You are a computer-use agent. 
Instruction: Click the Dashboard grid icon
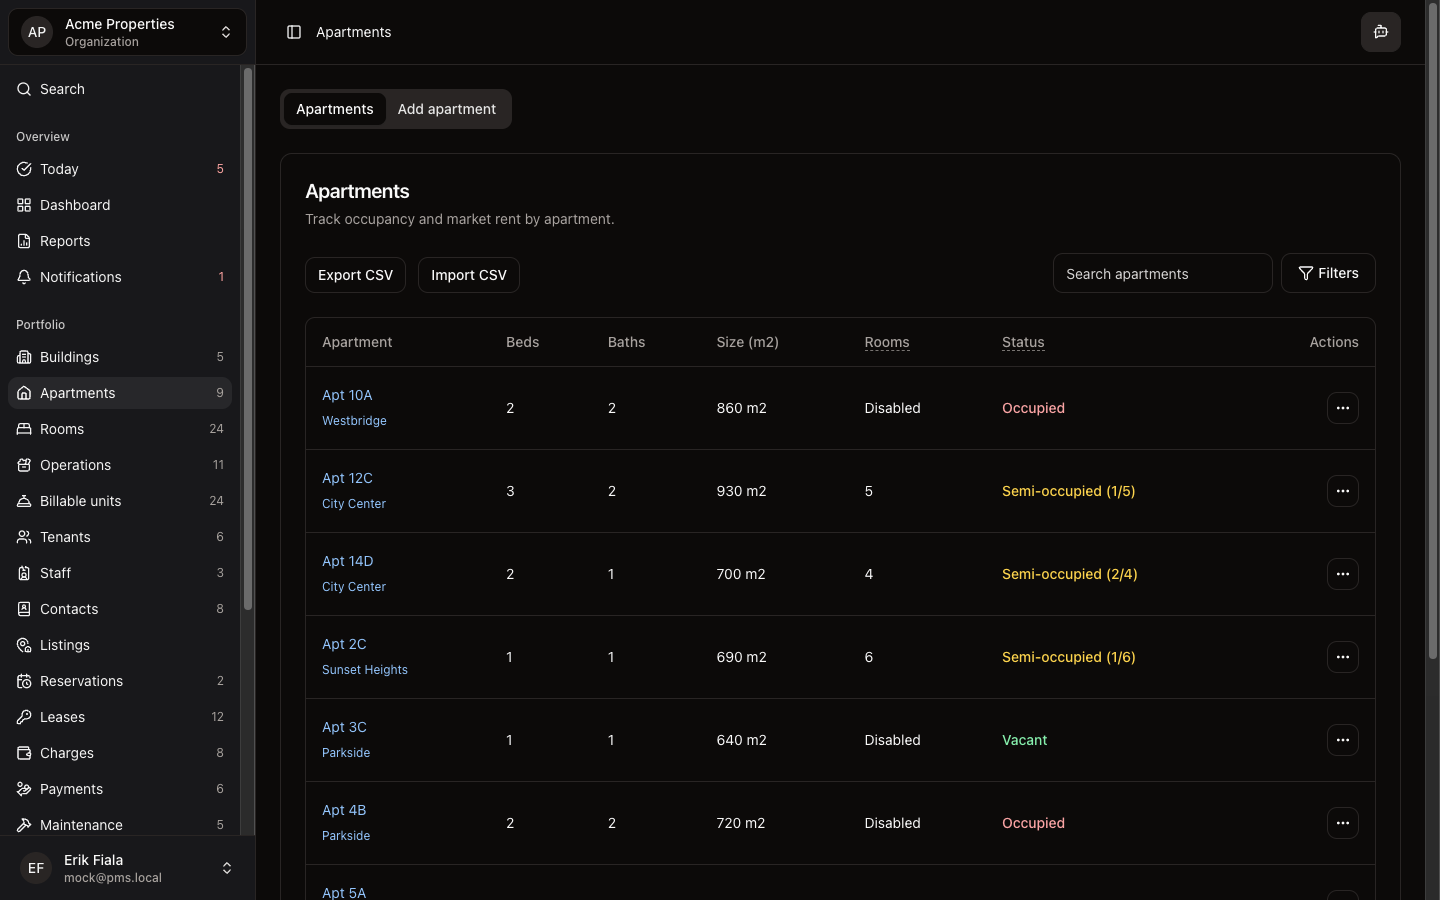click(24, 205)
